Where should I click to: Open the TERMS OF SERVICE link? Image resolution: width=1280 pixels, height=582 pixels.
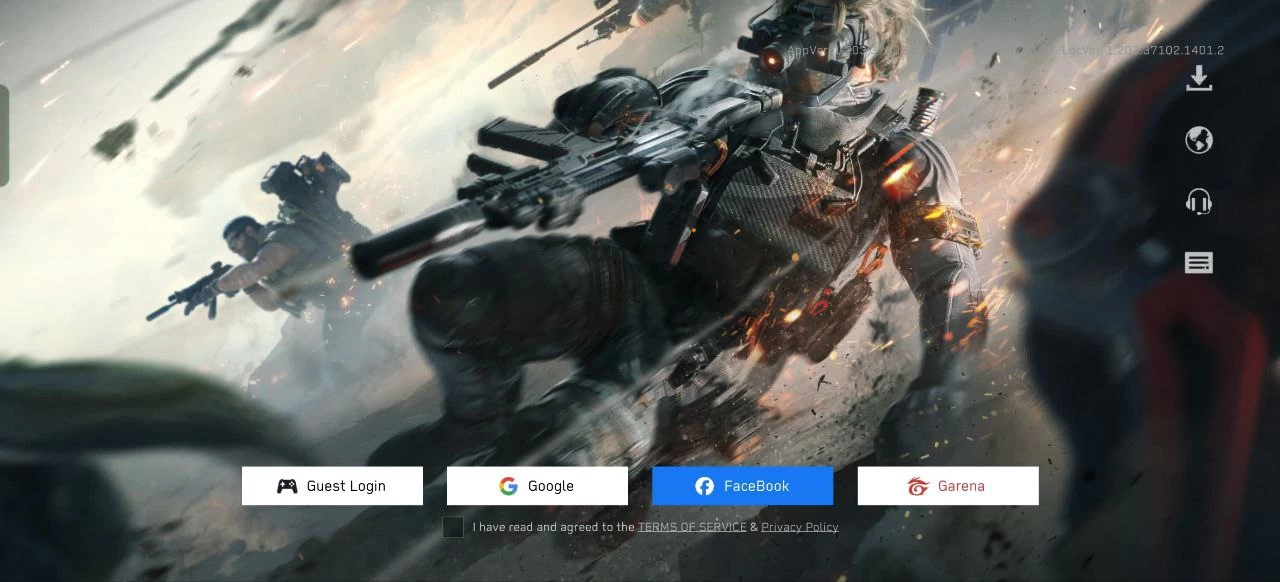pyautogui.click(x=692, y=527)
